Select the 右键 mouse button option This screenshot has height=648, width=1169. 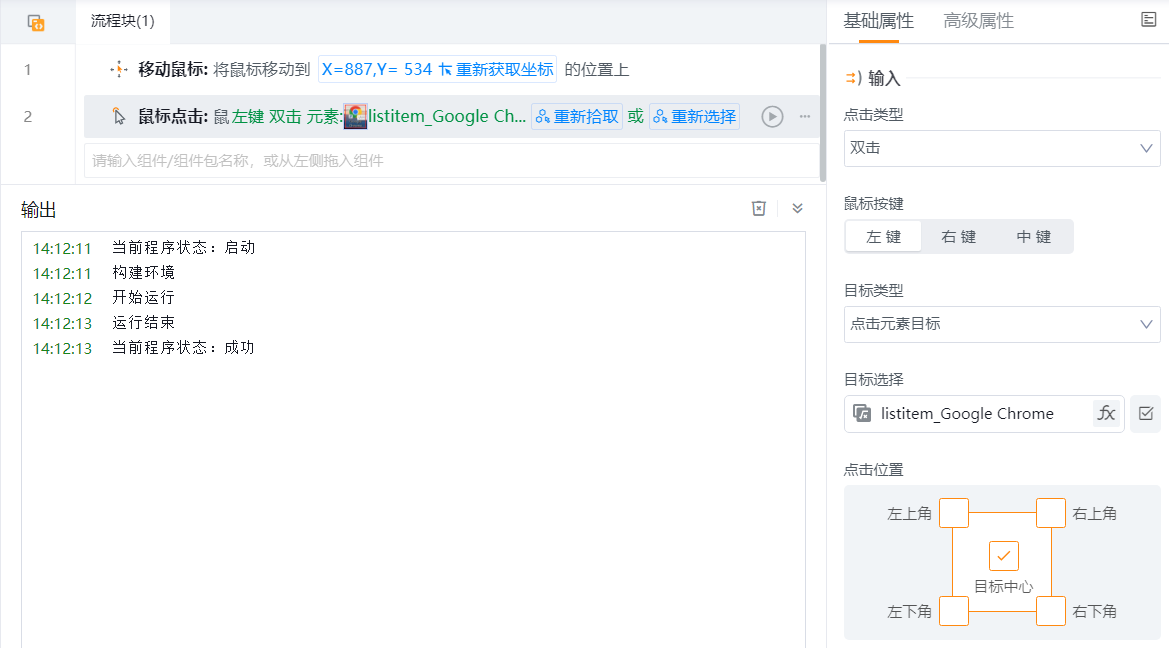coord(958,237)
